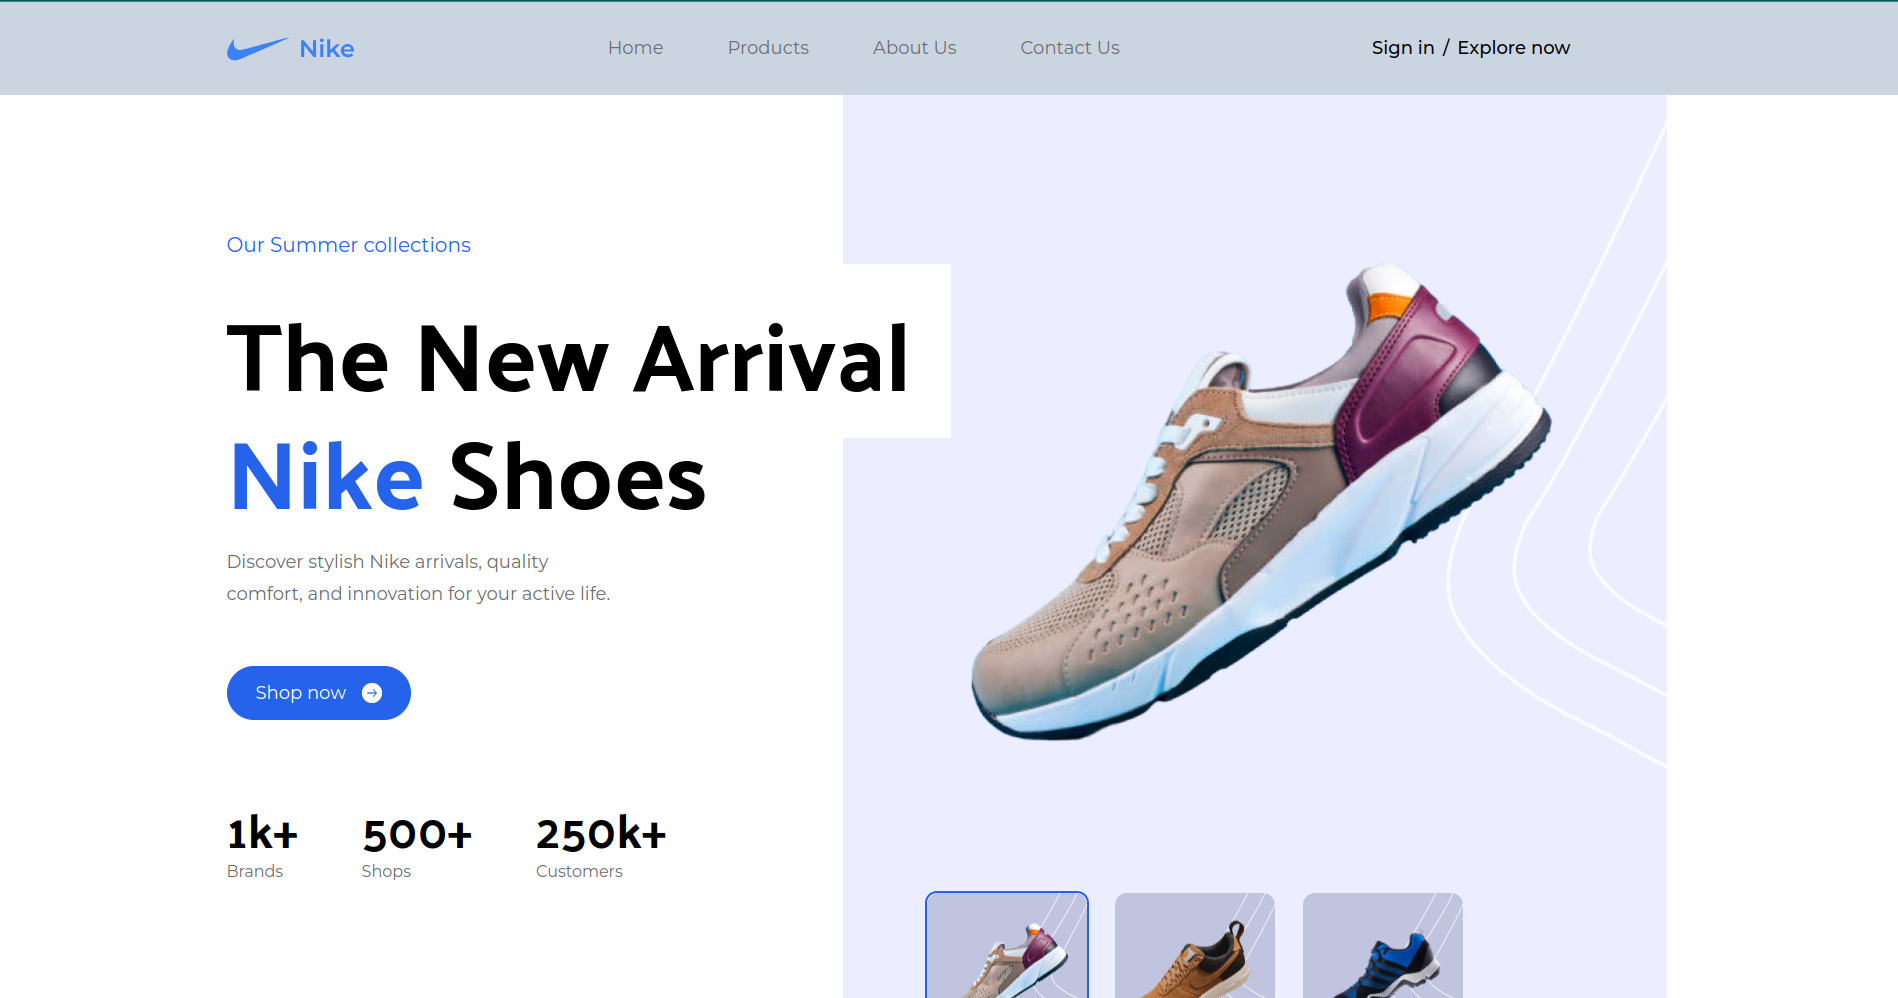Click the 500+ Shops statistic
The height and width of the screenshot is (998, 1898).
pyautogui.click(x=417, y=847)
